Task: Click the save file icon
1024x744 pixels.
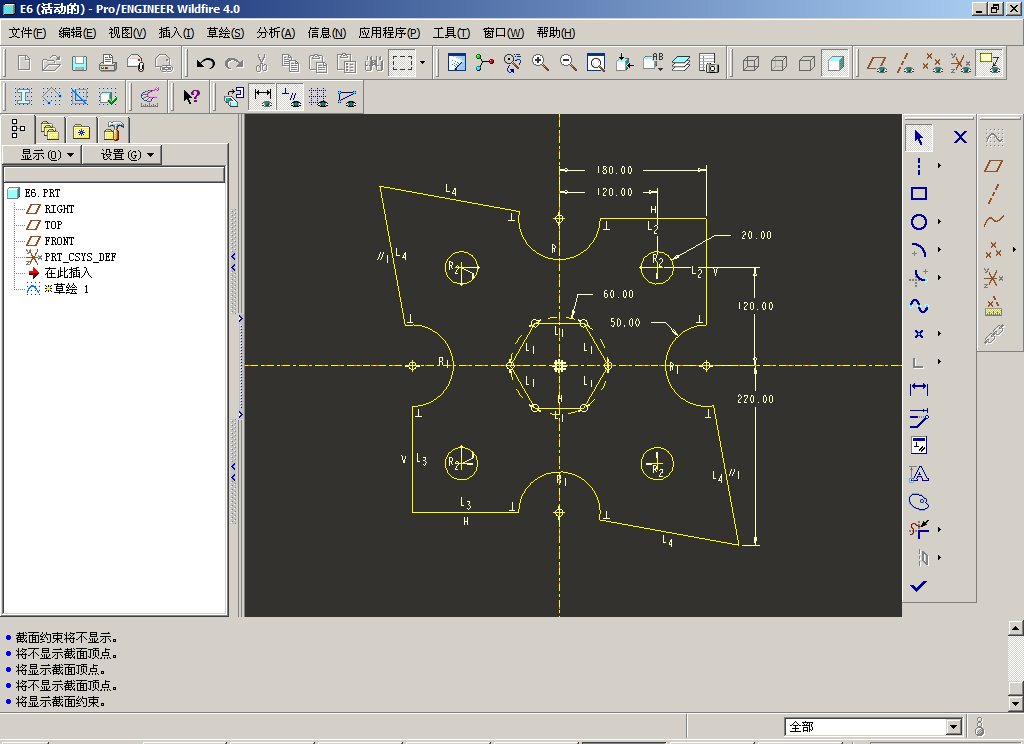Action: (79, 63)
